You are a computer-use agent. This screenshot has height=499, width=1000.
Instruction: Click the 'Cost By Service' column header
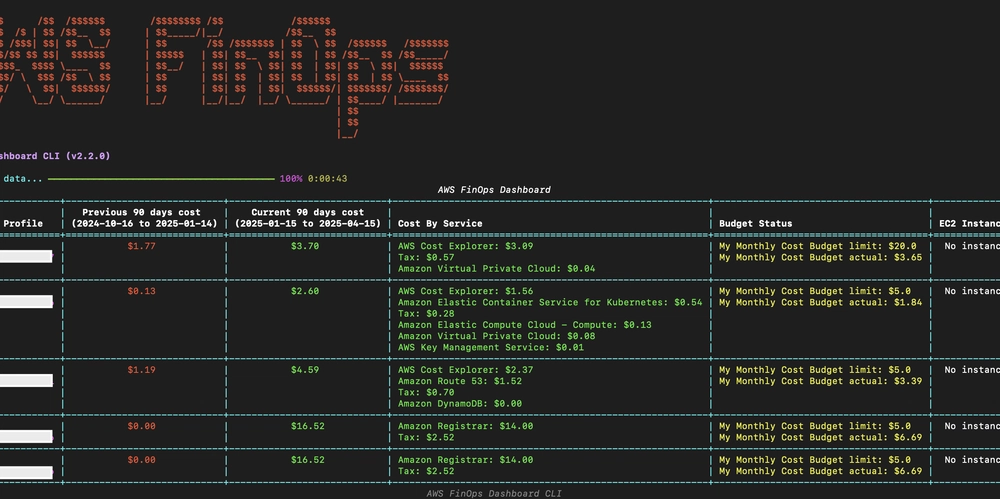[440, 223]
